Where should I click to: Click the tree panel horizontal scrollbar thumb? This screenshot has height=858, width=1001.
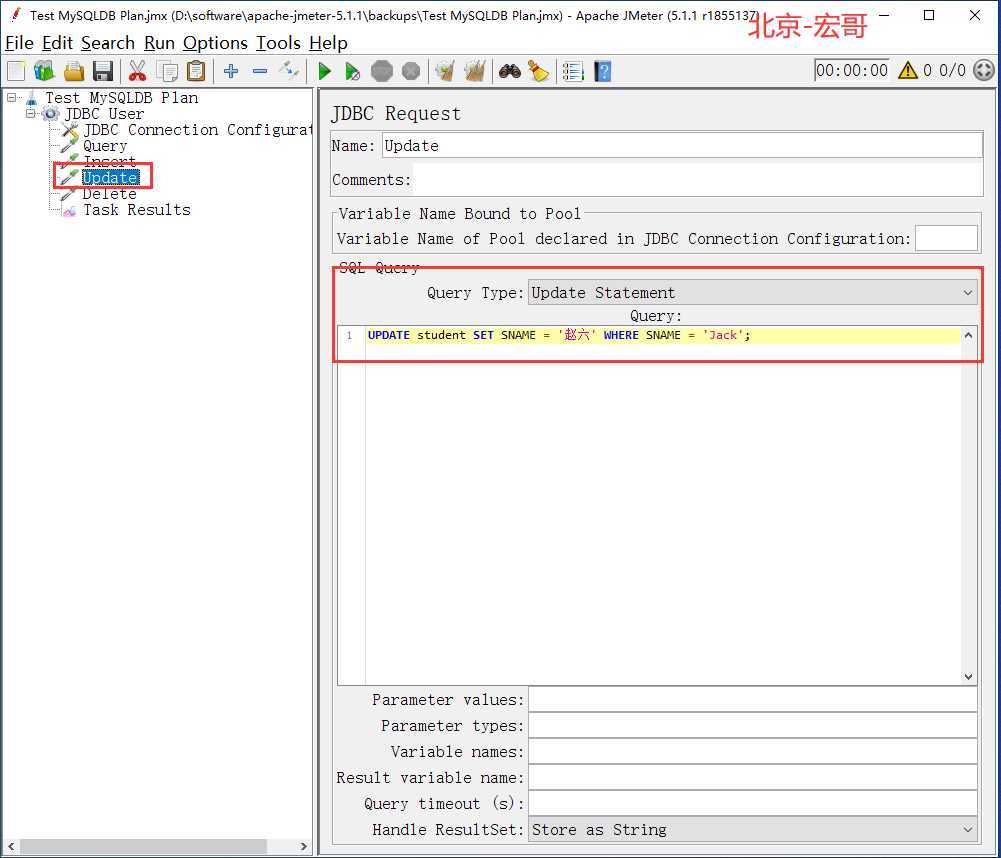click(143, 847)
